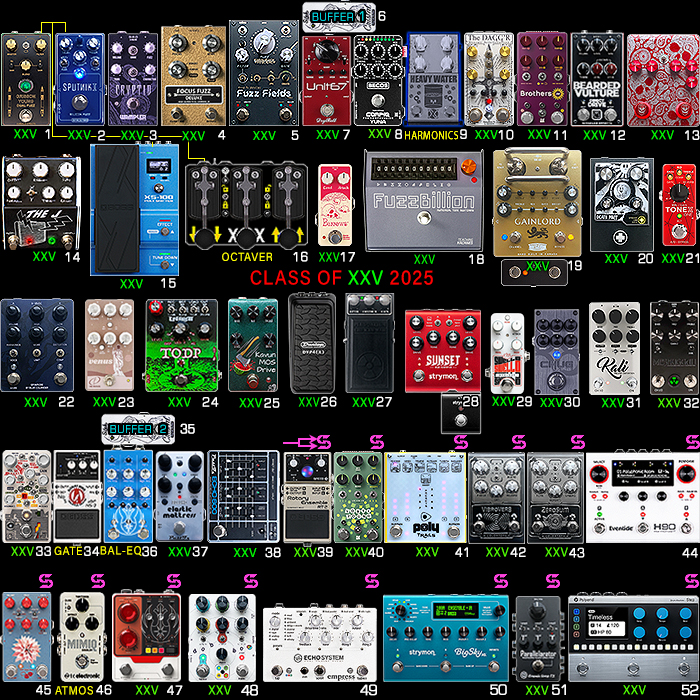Click the yellow 'ATMOS' label
This screenshot has height=700, width=700.
coord(74,690)
